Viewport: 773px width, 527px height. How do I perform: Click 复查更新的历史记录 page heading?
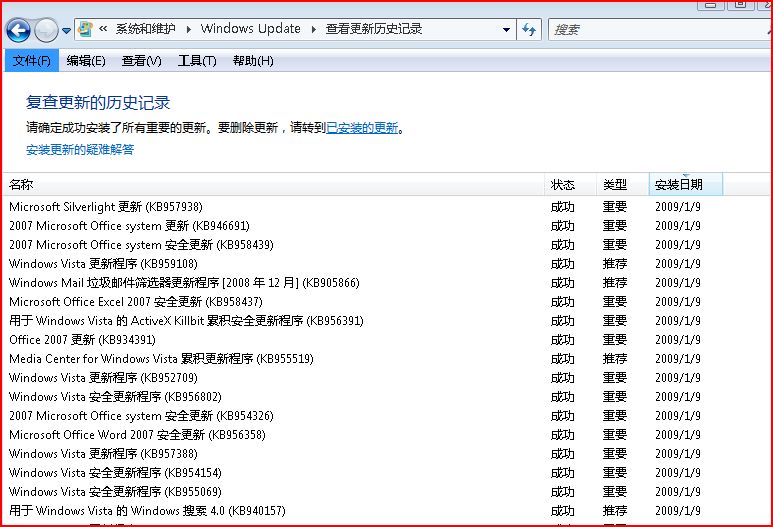(98, 102)
